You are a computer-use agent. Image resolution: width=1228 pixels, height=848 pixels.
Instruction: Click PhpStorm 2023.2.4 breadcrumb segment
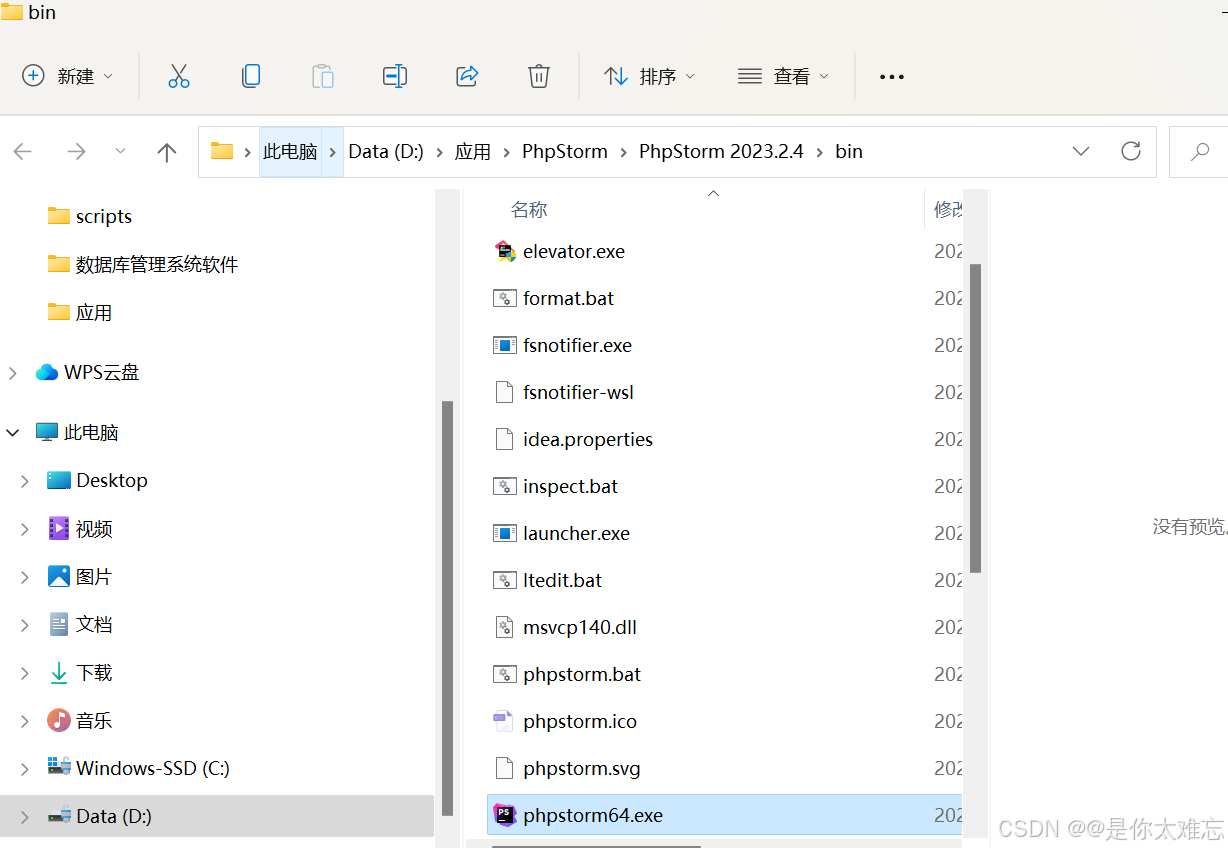721,152
